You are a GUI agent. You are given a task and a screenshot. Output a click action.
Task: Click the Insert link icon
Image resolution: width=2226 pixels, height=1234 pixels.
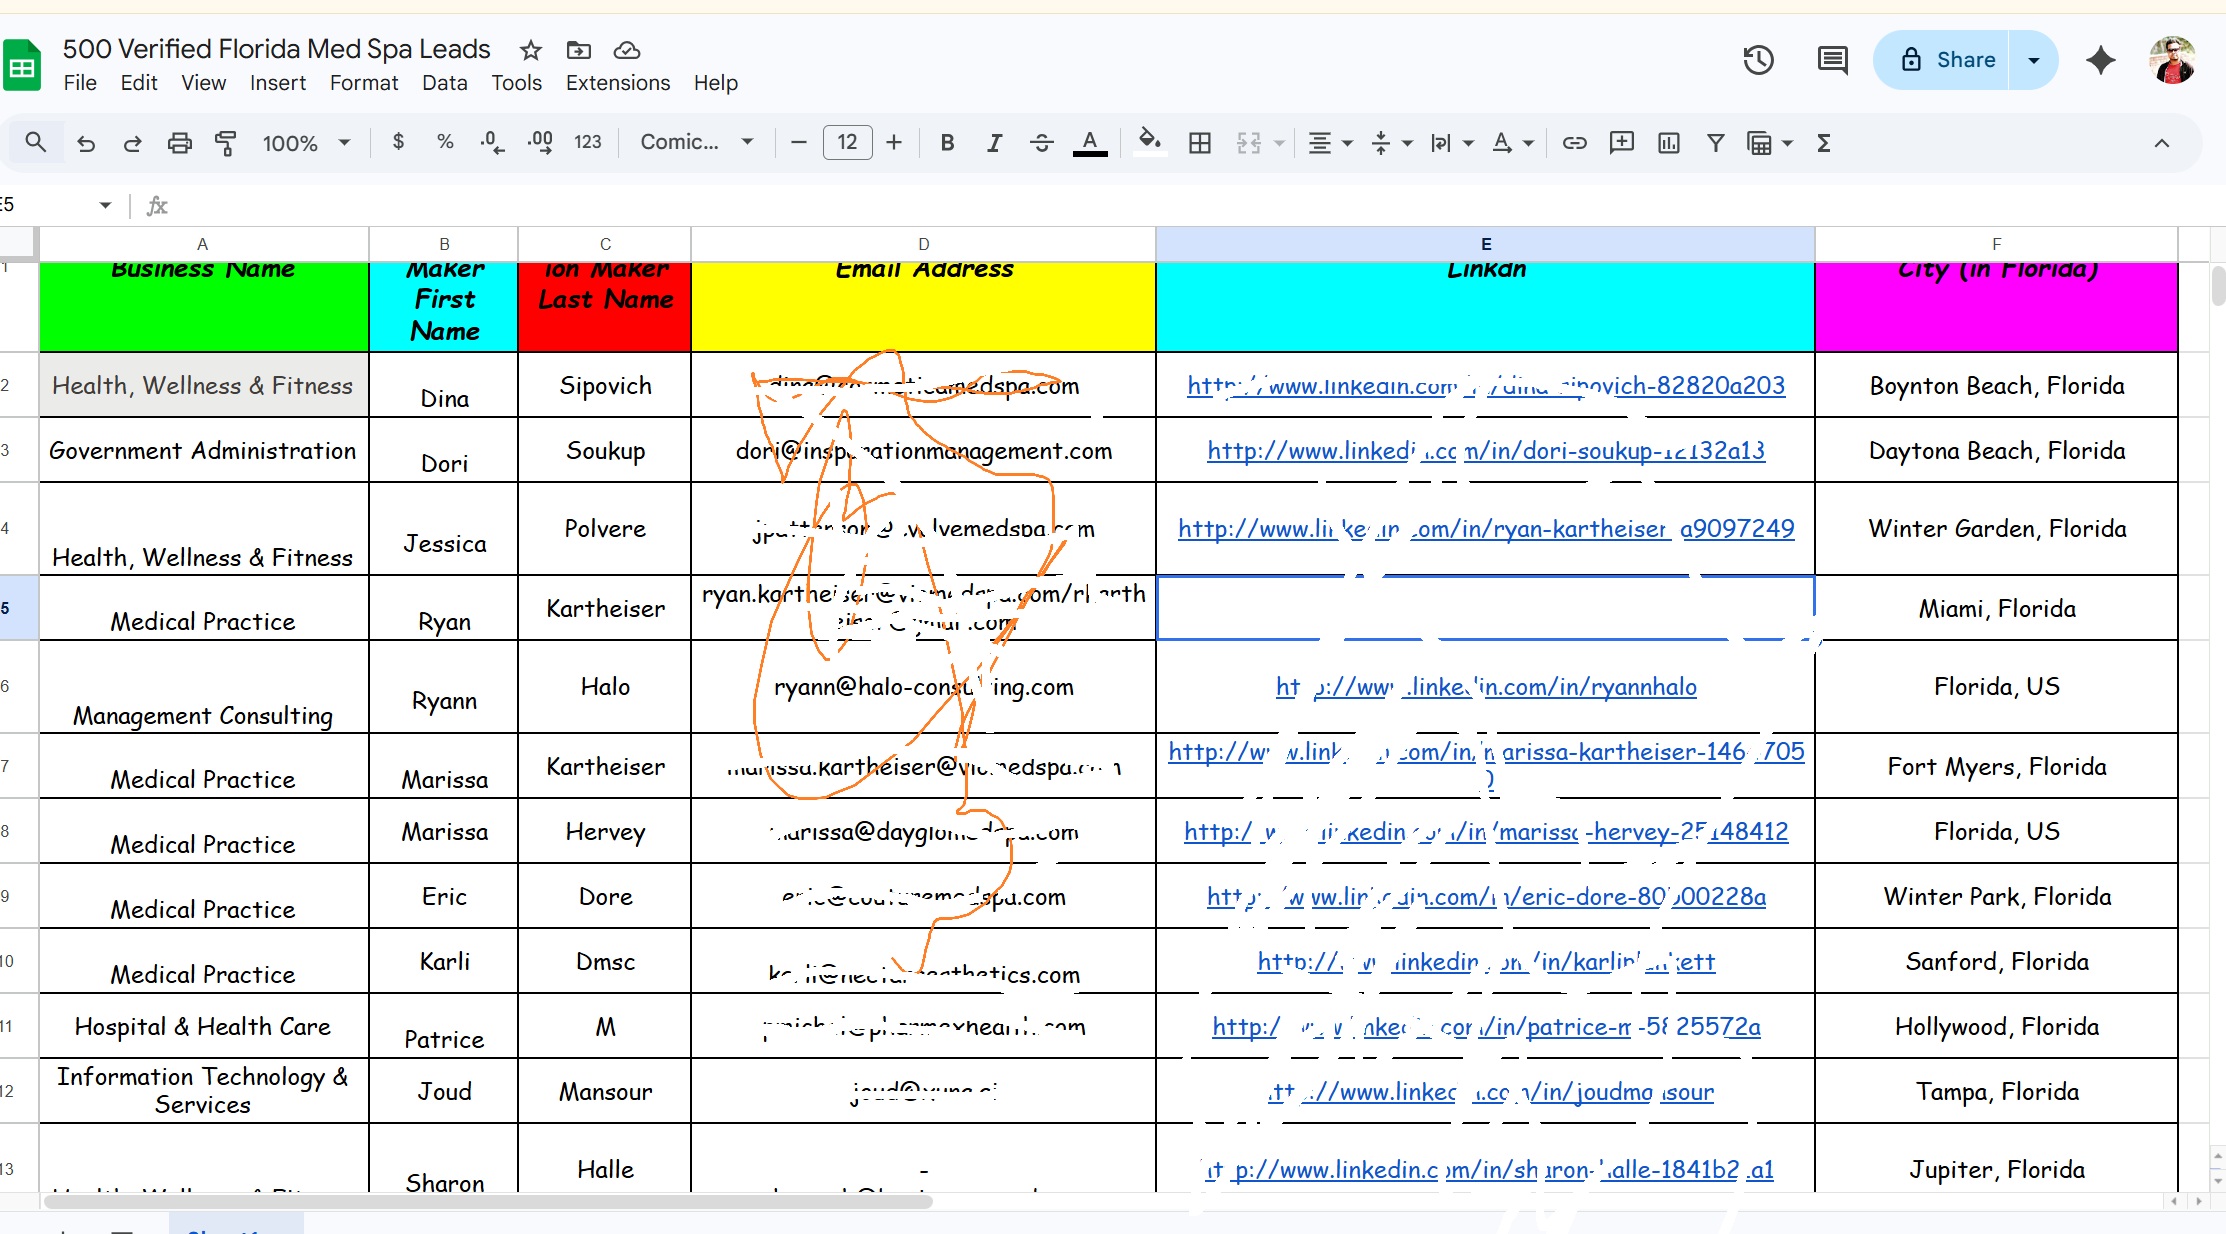pos(1574,143)
